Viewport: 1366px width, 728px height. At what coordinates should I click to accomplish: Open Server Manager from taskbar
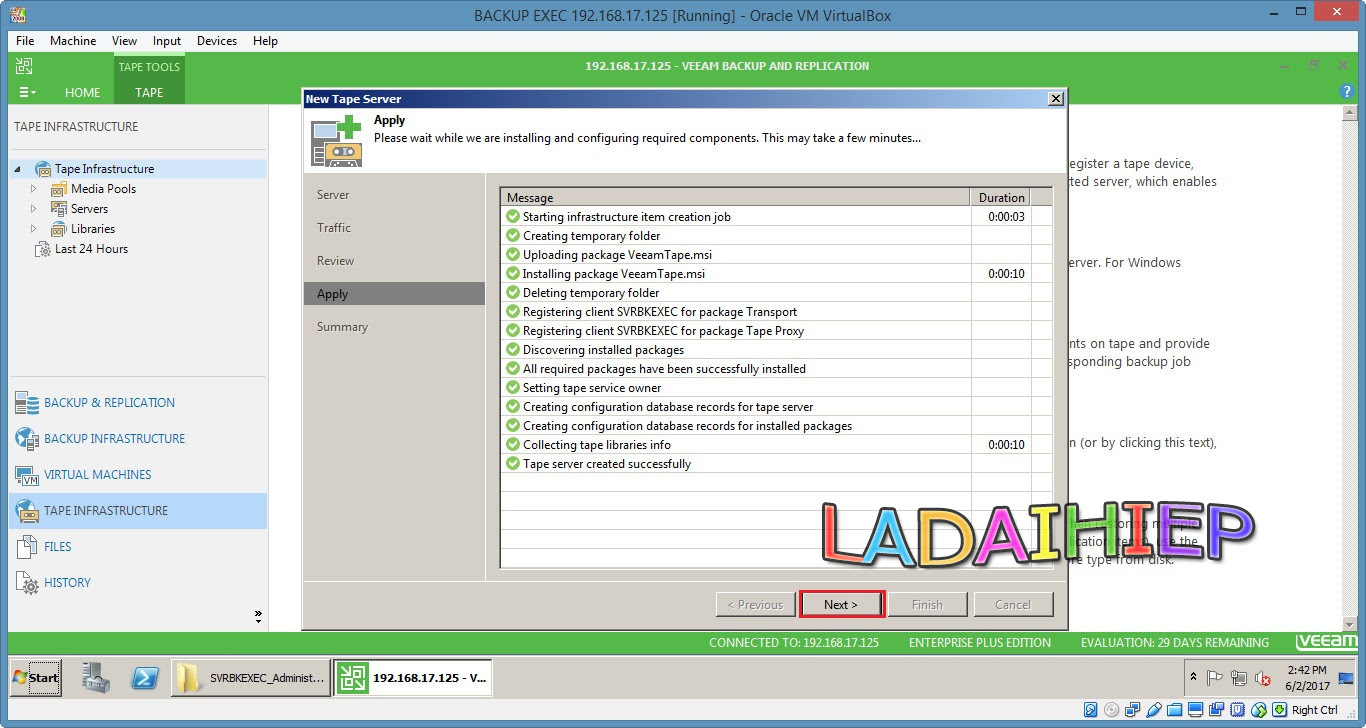tap(96, 677)
